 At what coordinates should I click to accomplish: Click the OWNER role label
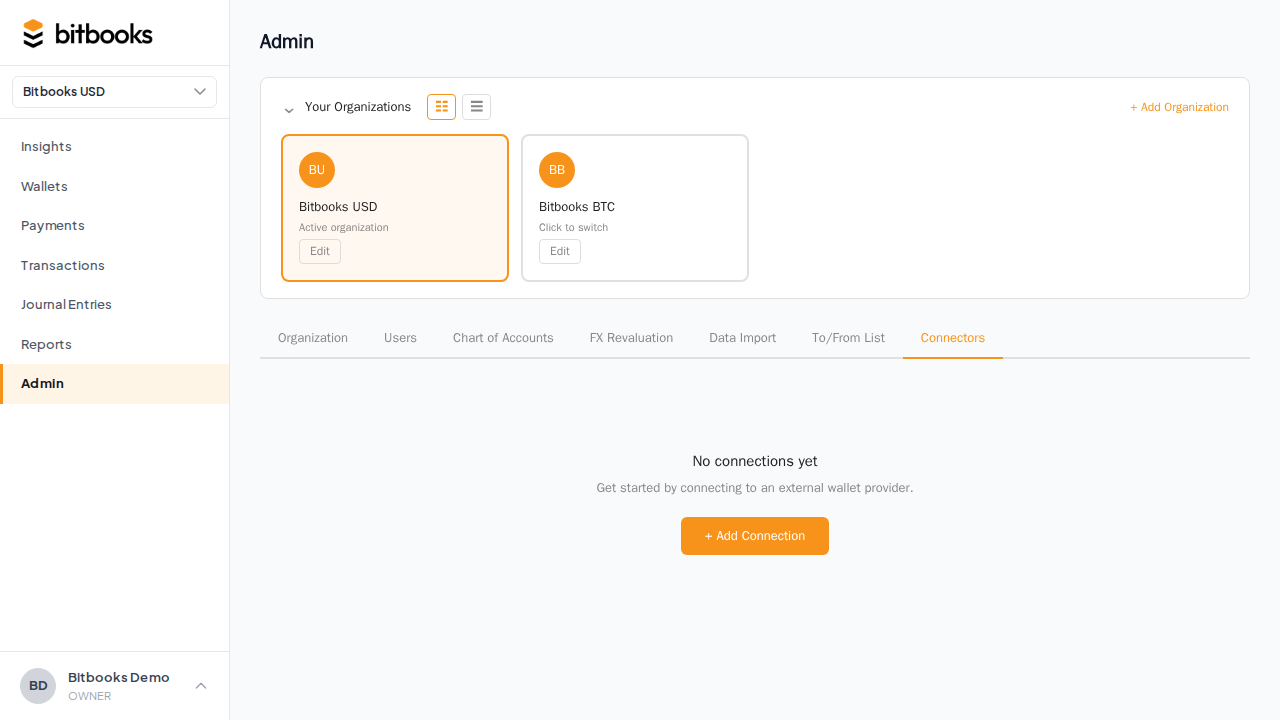pyautogui.click(x=90, y=696)
